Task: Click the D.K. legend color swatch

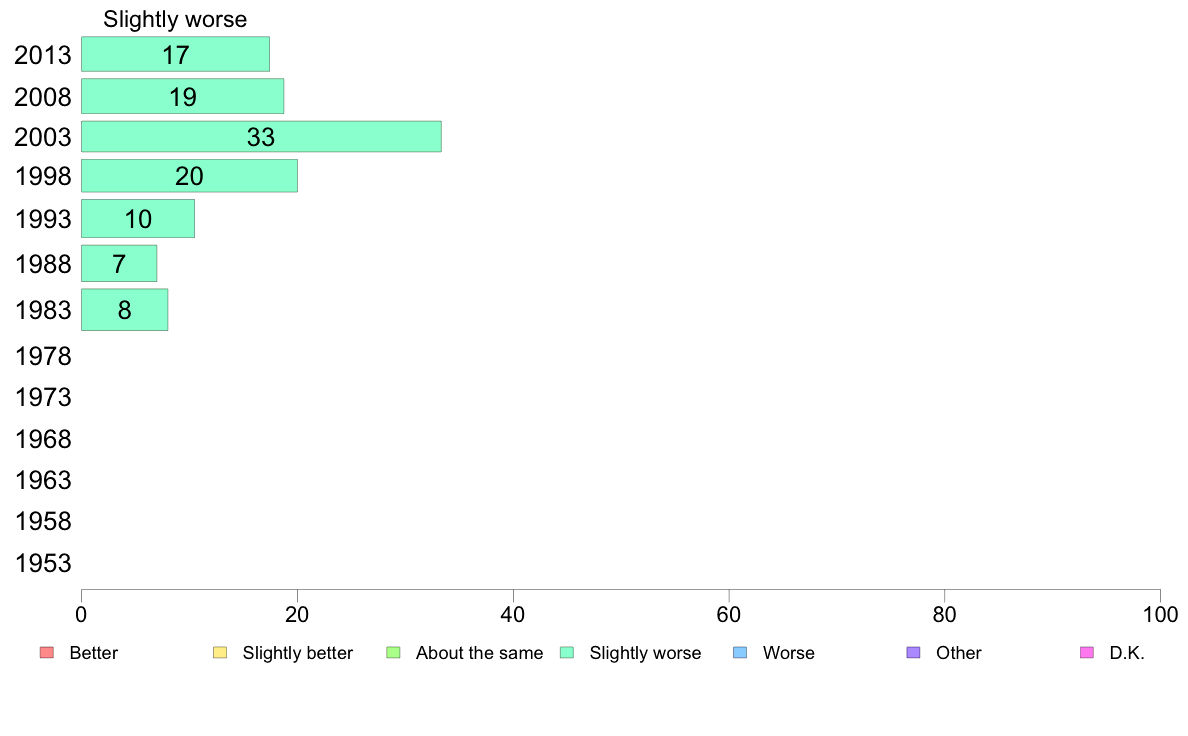Action: click(1087, 653)
